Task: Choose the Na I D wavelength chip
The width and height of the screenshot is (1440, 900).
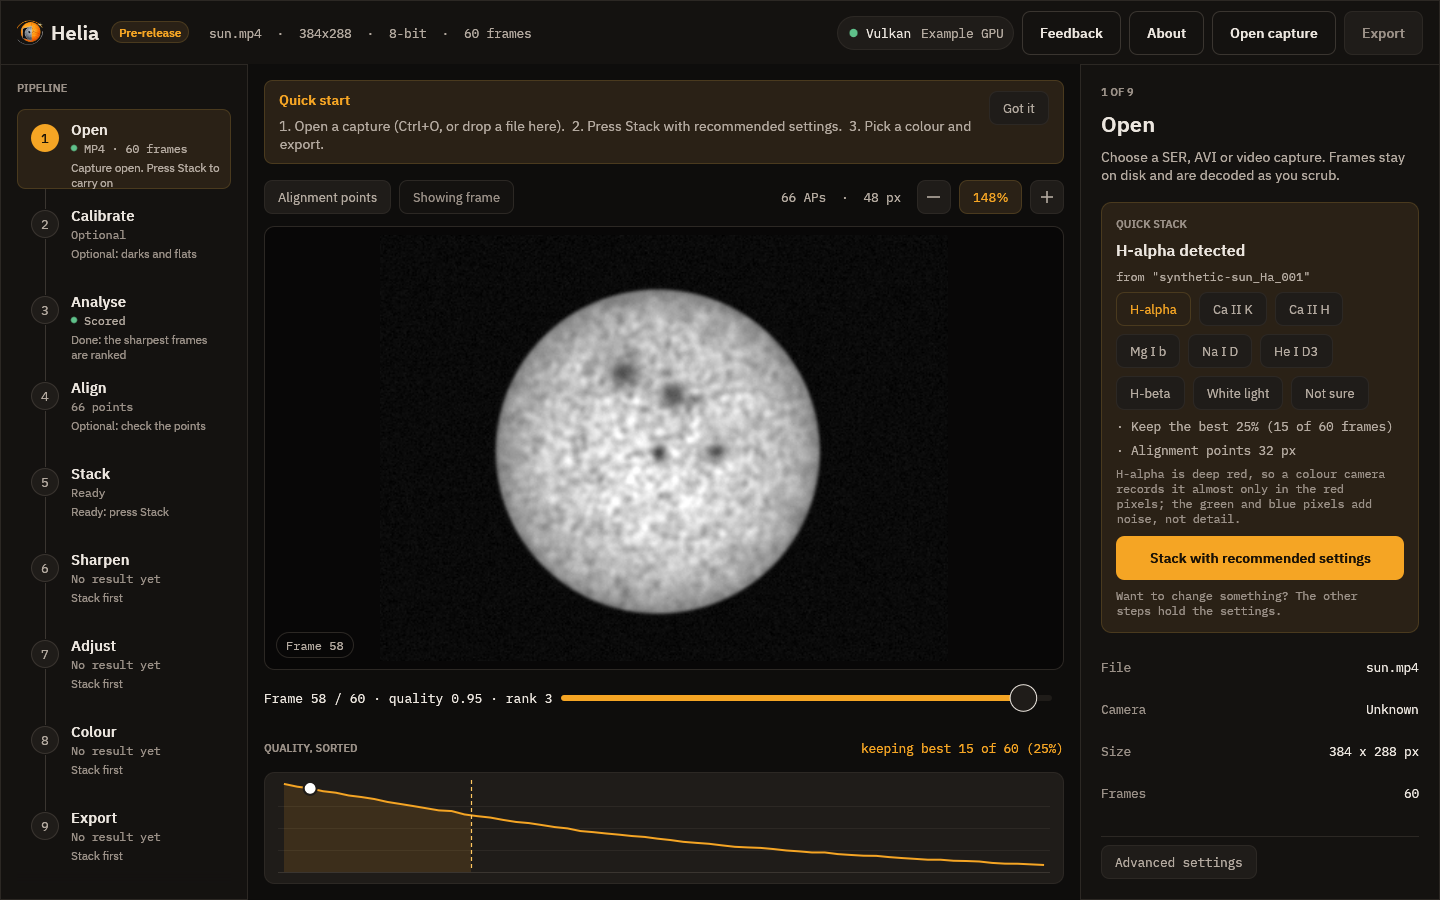Action: [1220, 351]
